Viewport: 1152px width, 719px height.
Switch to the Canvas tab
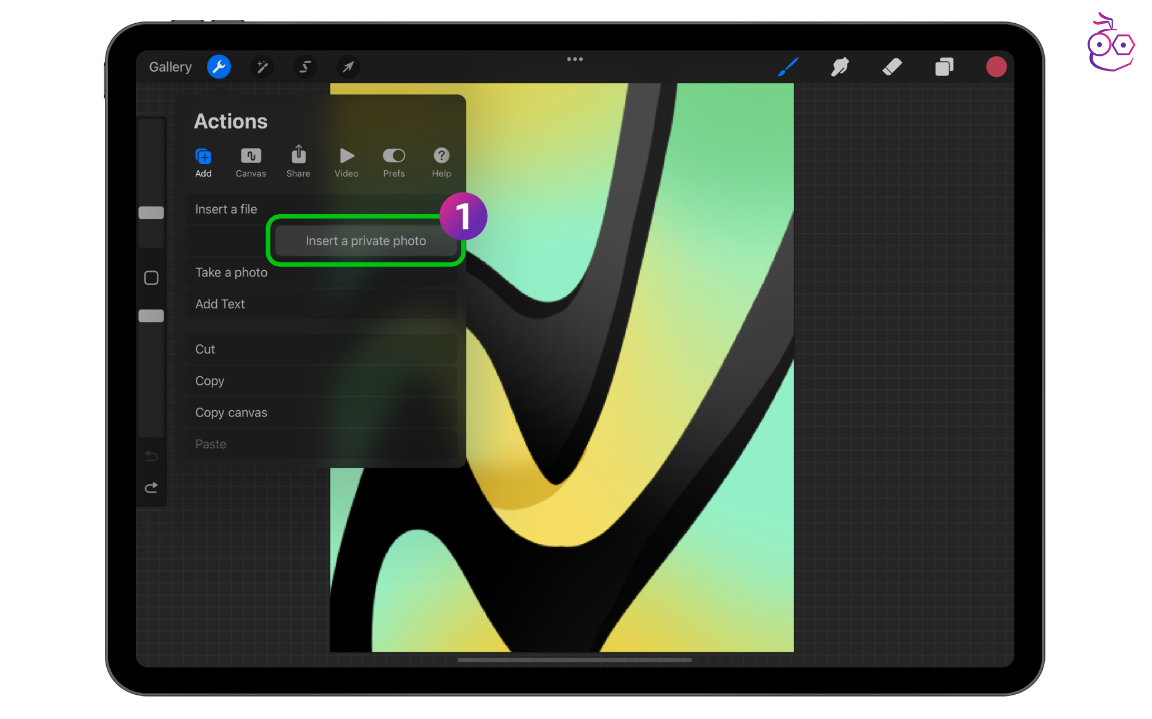251,162
